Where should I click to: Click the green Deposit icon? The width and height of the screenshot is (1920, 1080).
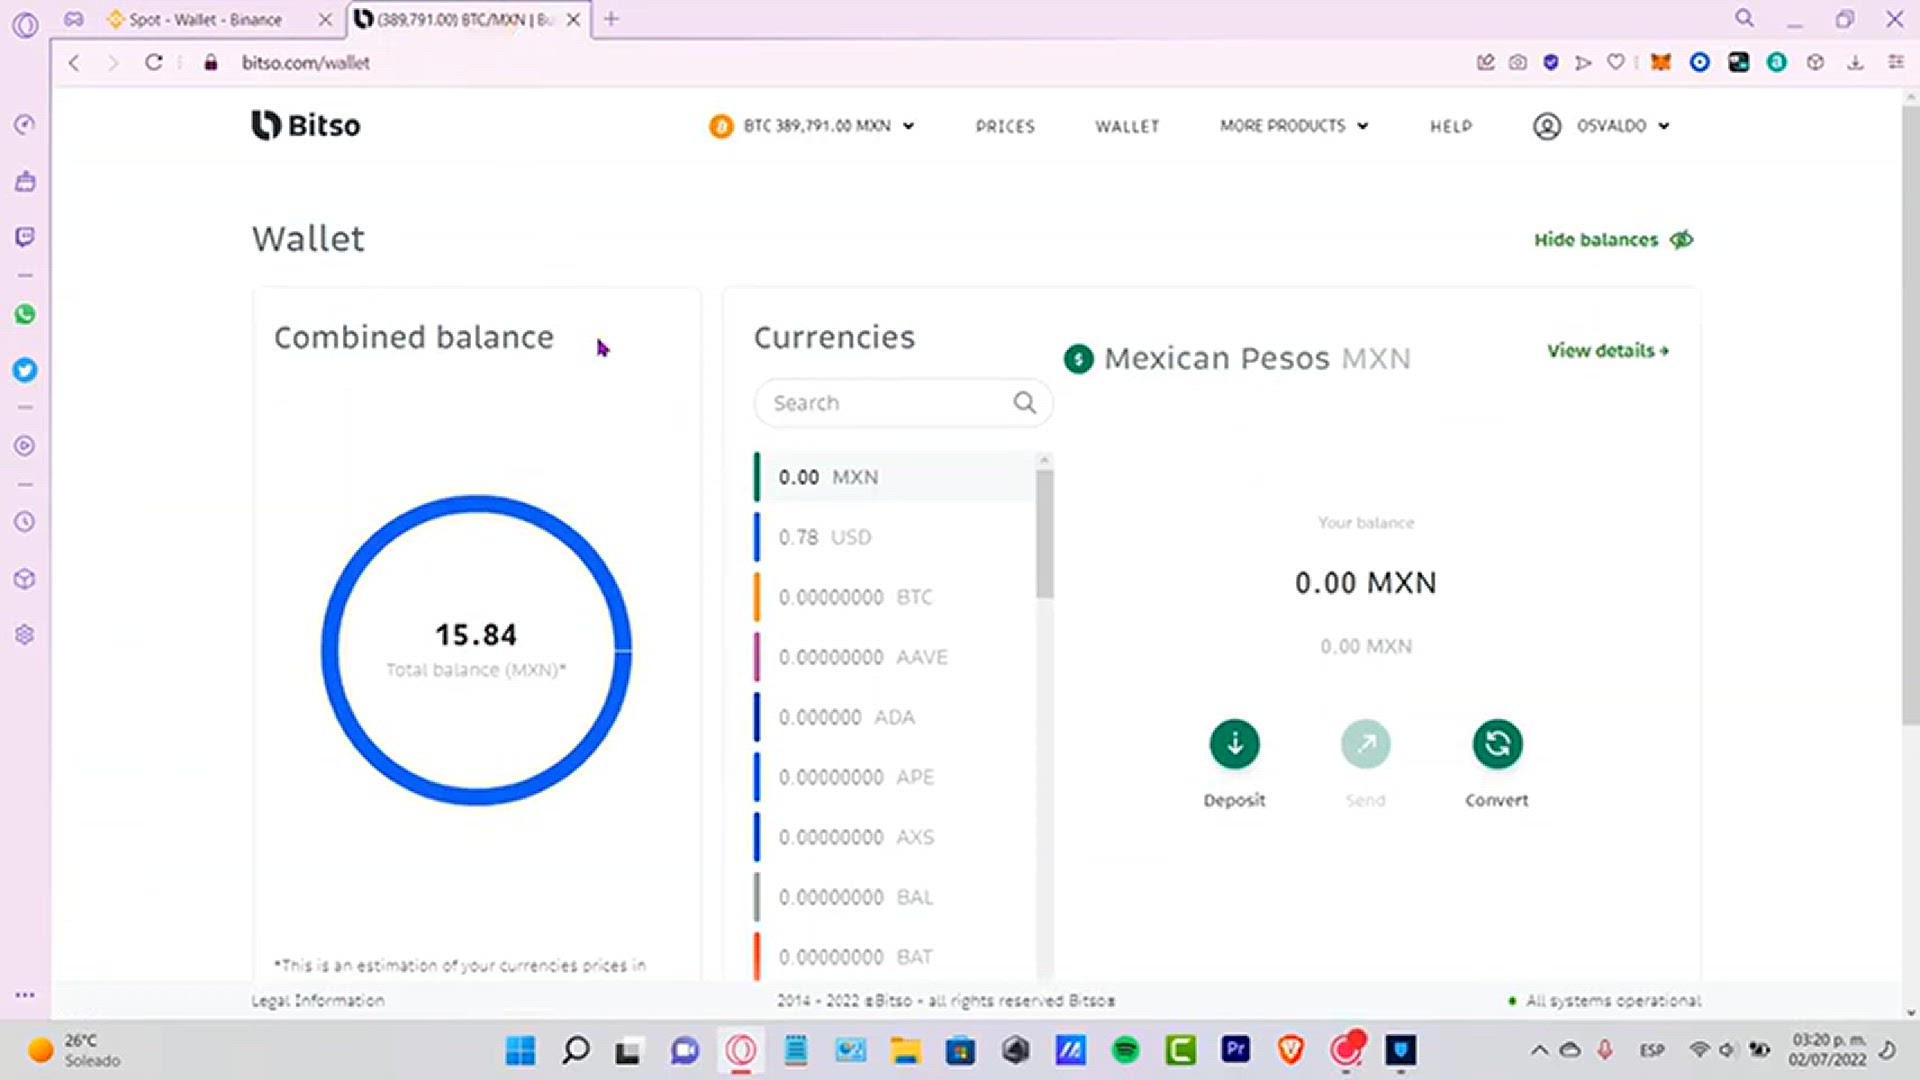point(1234,744)
